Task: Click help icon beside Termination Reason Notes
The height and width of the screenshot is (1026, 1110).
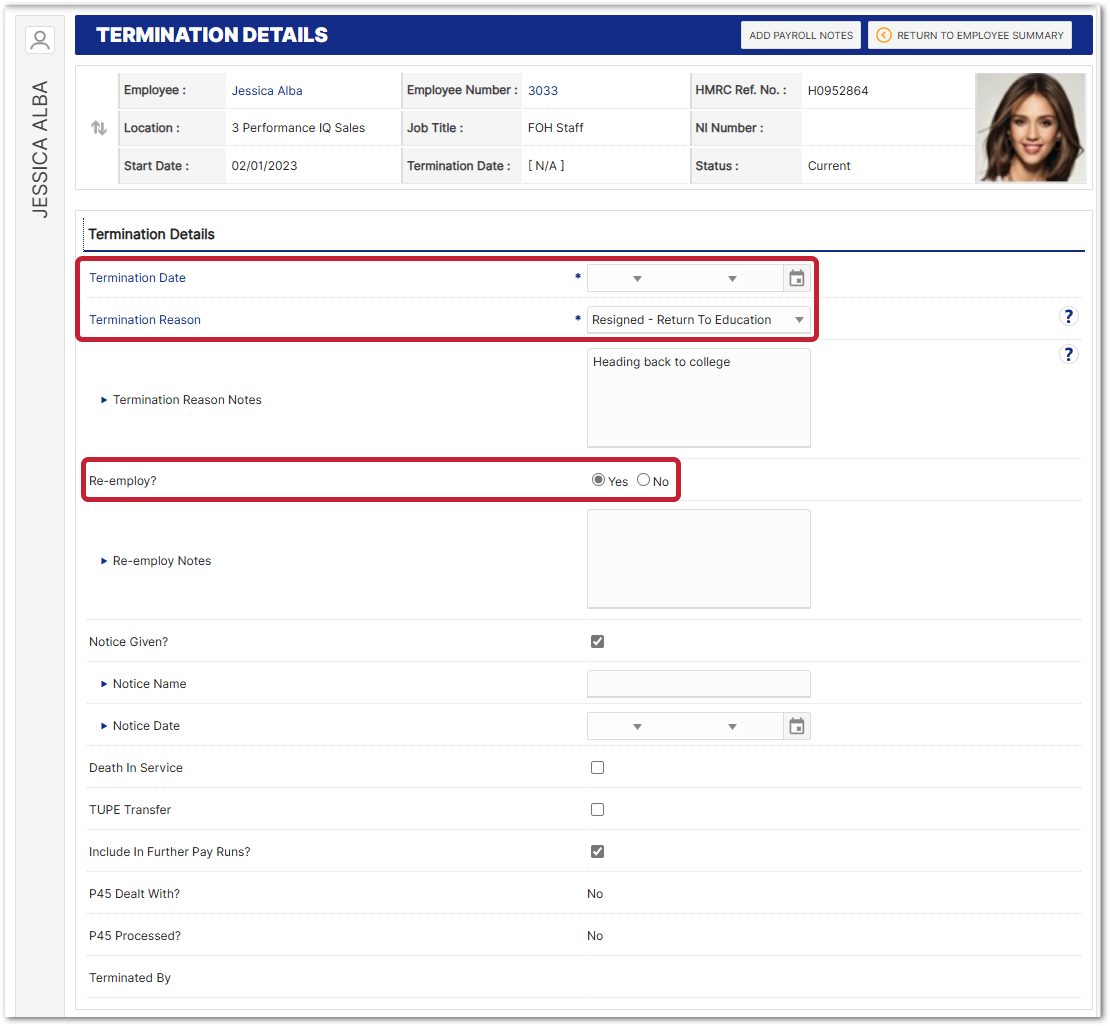Action: (1068, 355)
